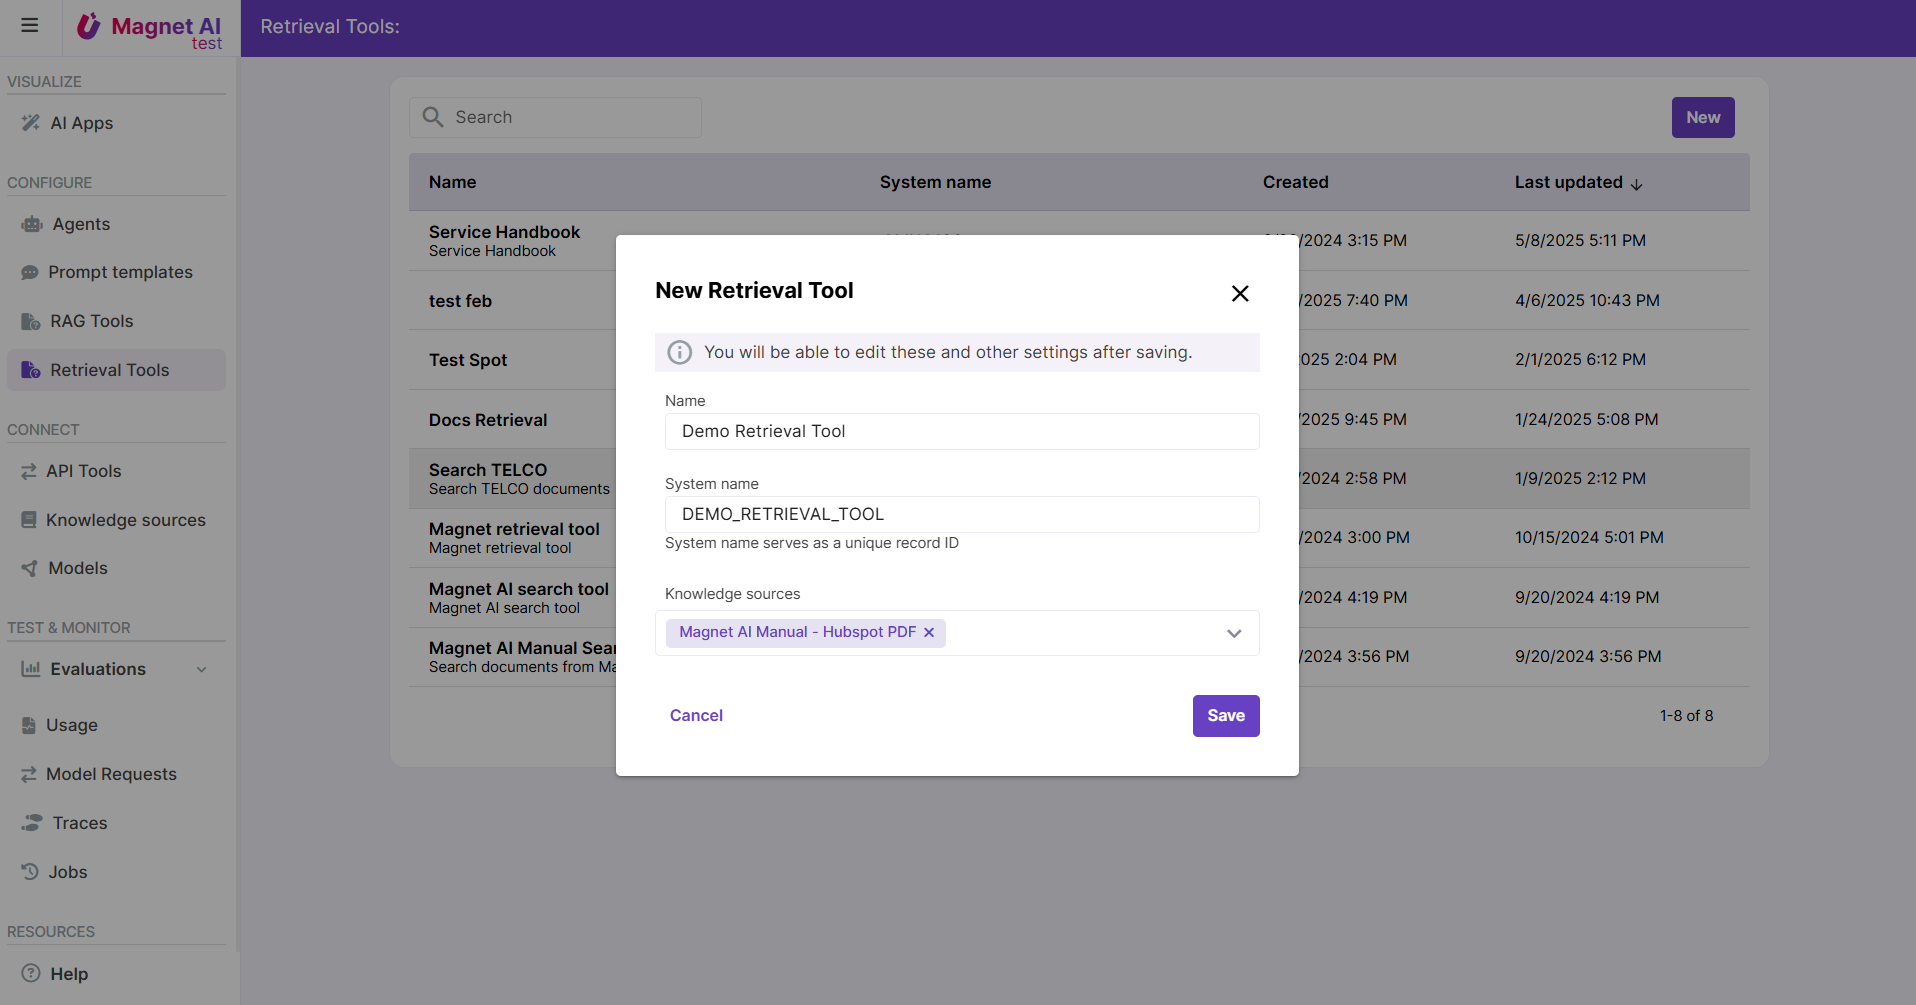Click the AI Apps sidebar icon
1916x1005 pixels.
pyautogui.click(x=31, y=123)
